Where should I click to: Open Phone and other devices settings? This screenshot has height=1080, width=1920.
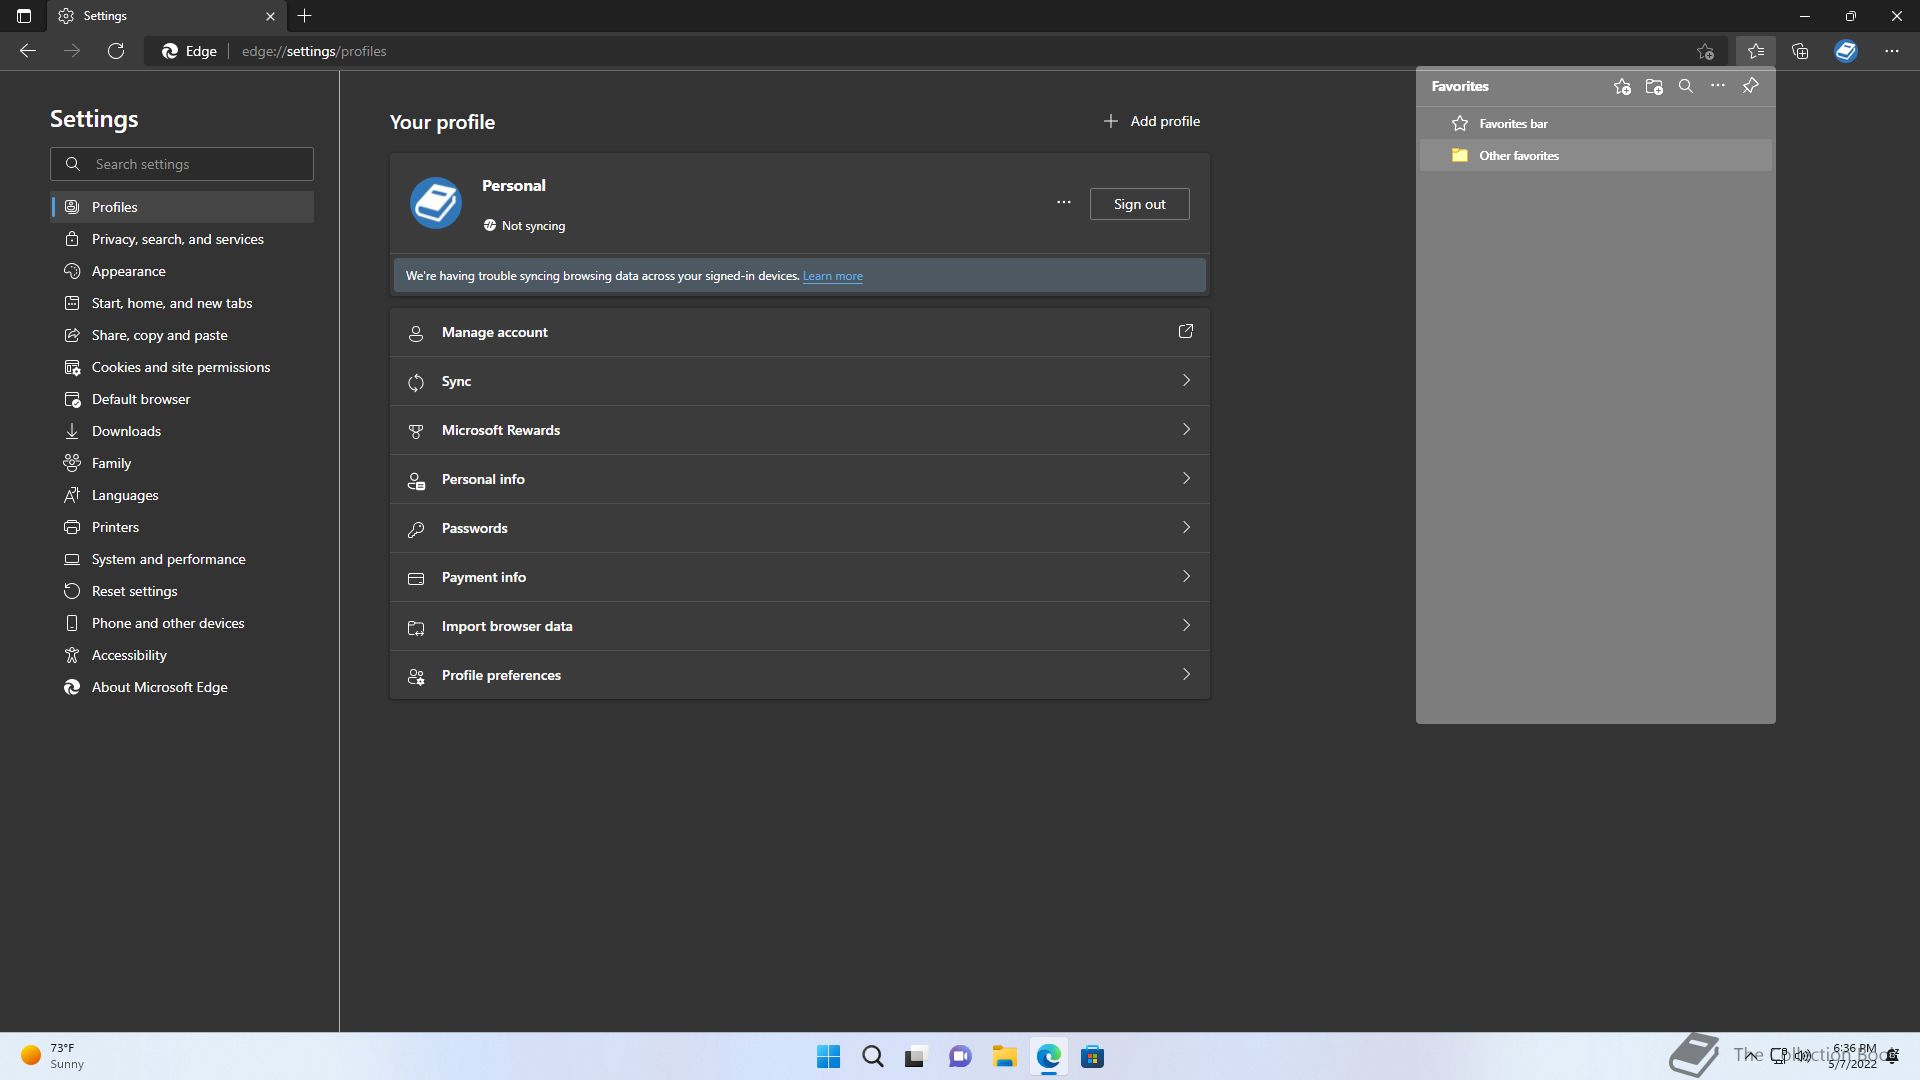click(182, 623)
